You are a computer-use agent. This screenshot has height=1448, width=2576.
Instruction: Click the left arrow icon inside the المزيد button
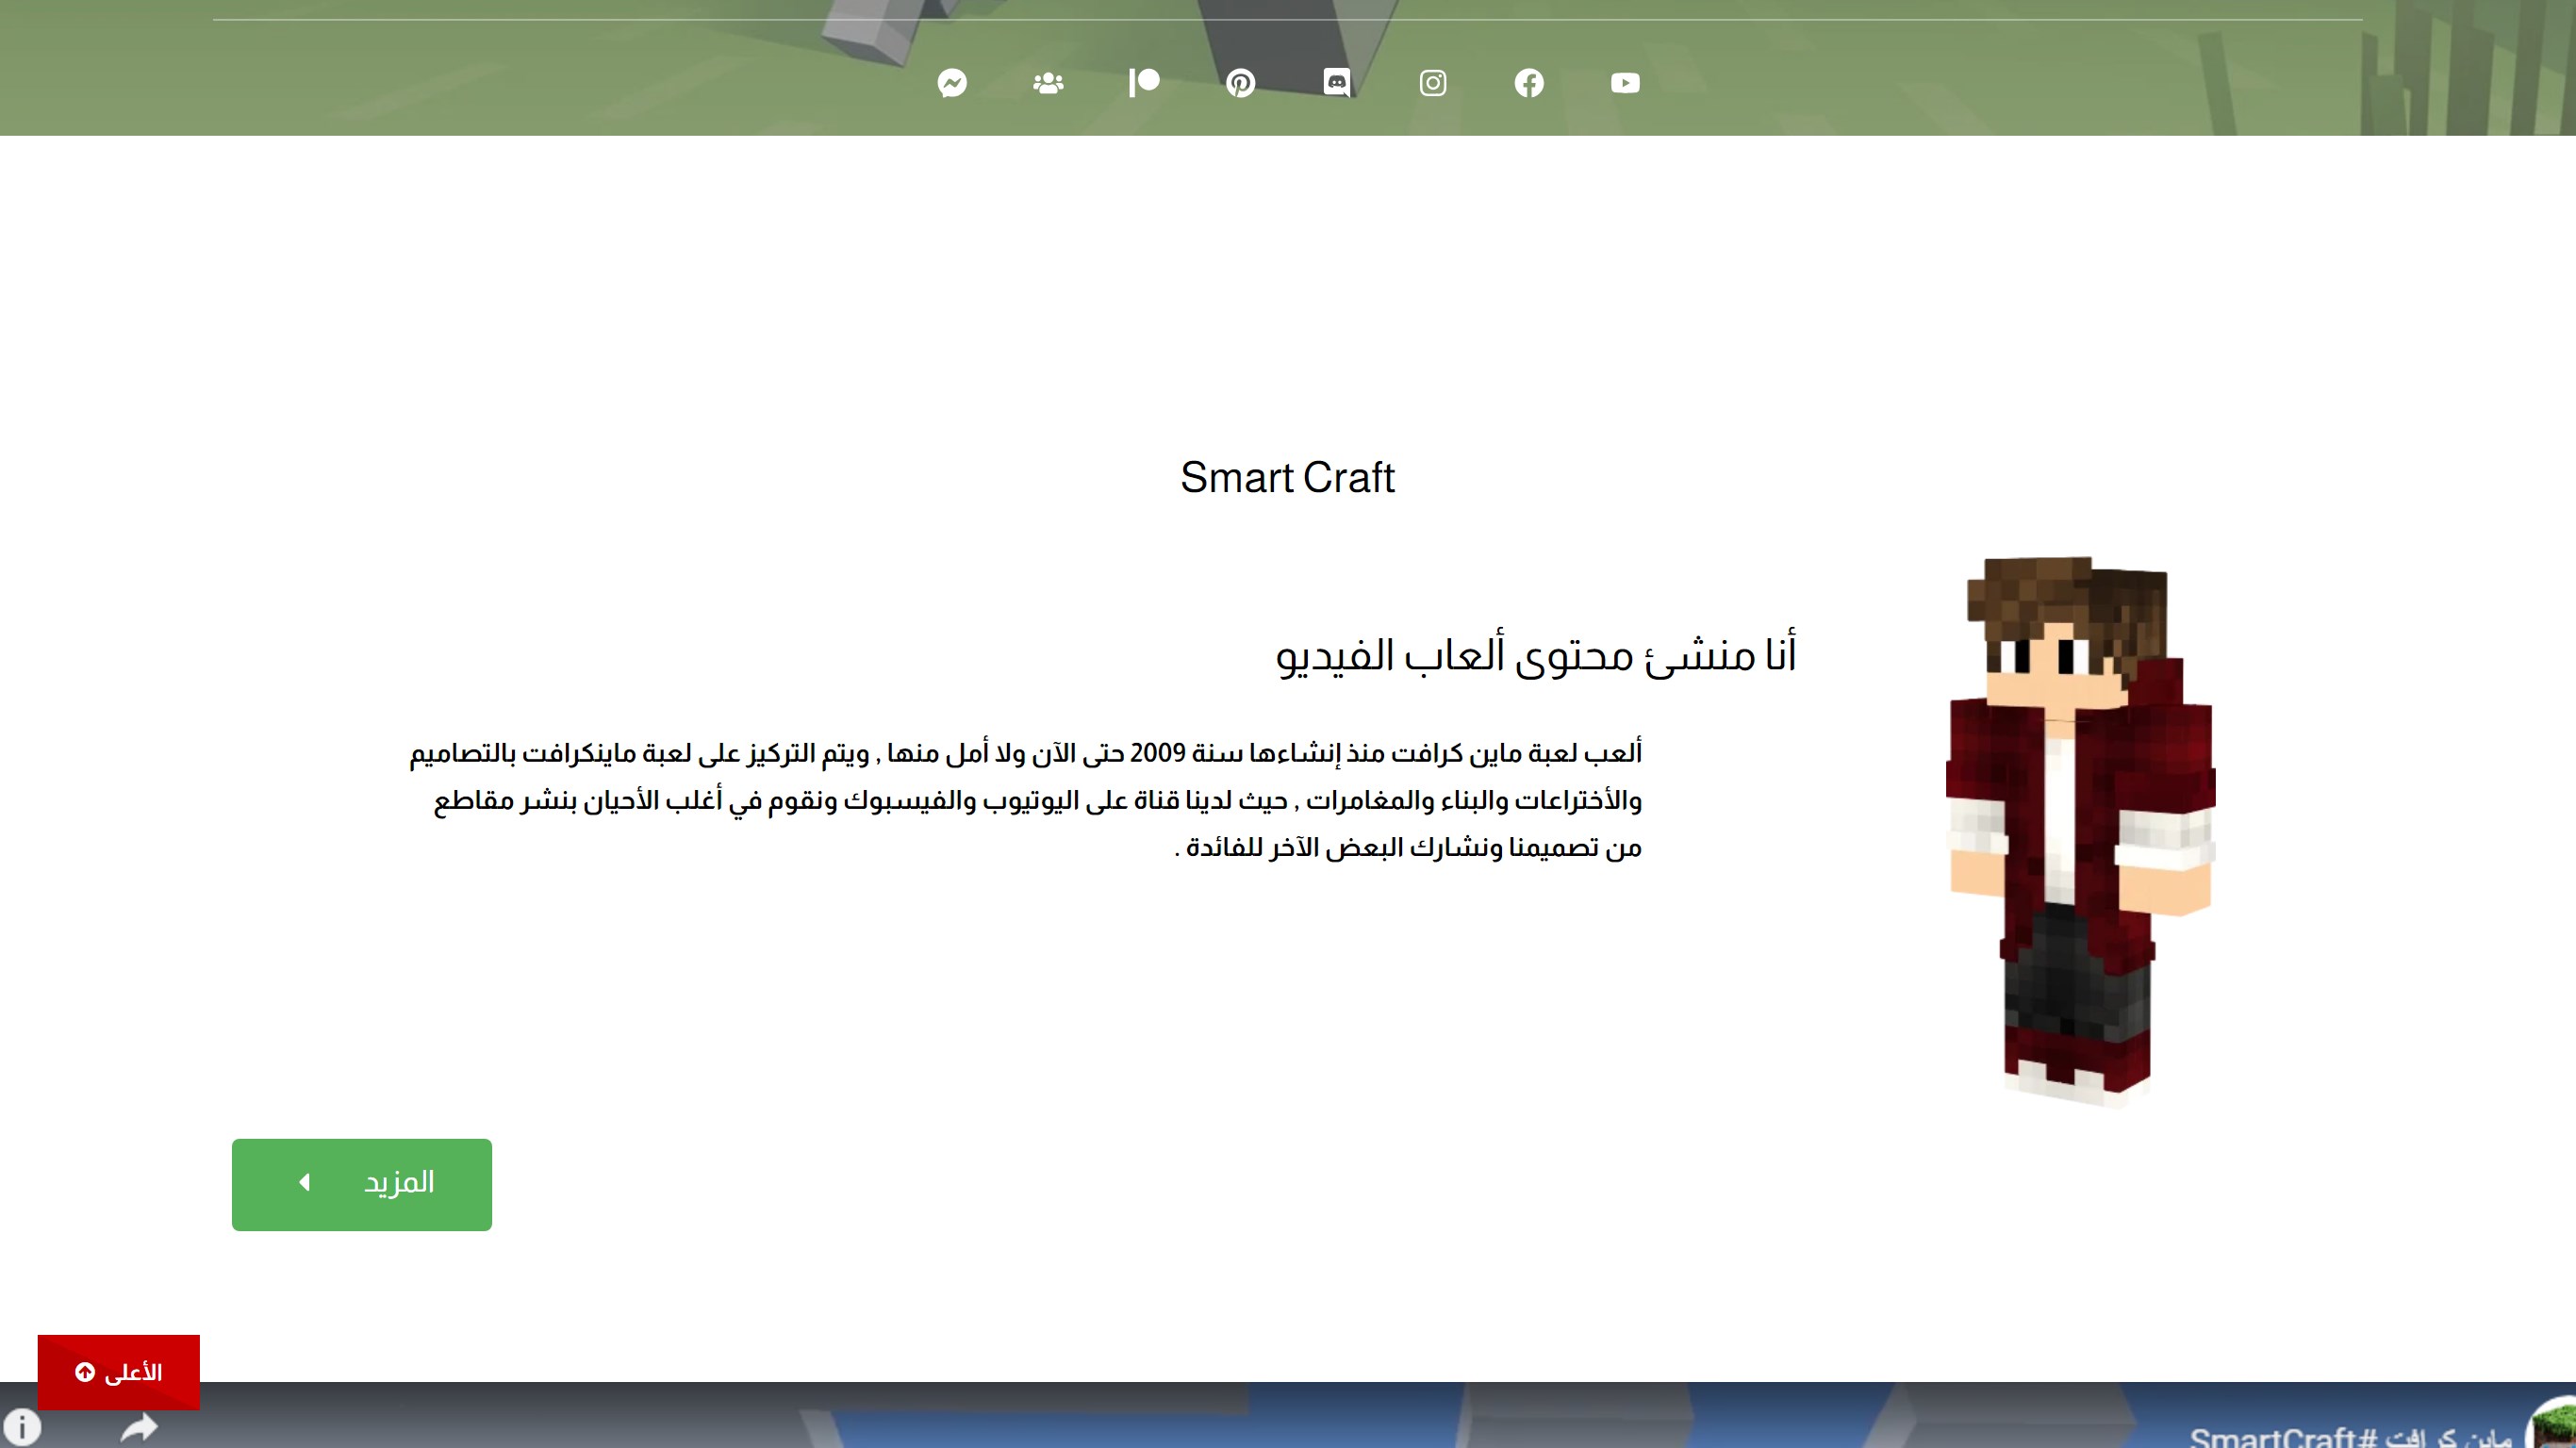point(302,1184)
